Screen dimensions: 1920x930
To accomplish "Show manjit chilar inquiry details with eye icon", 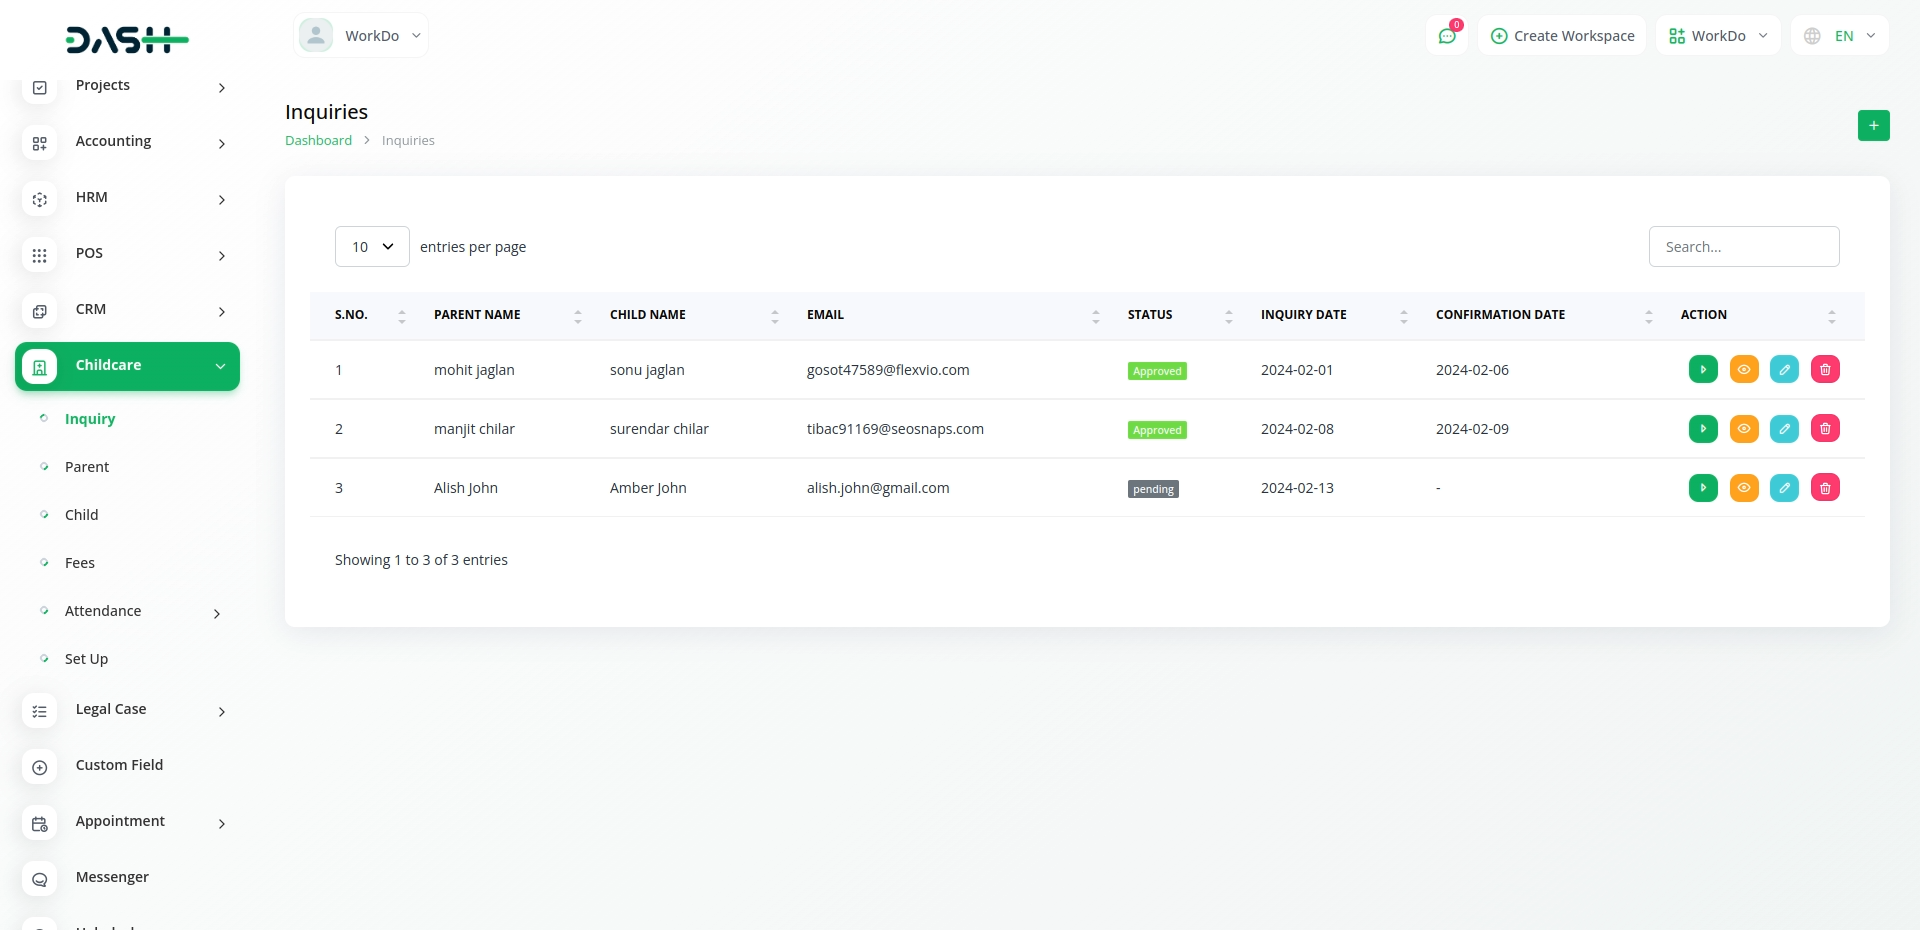I will coord(1743,429).
